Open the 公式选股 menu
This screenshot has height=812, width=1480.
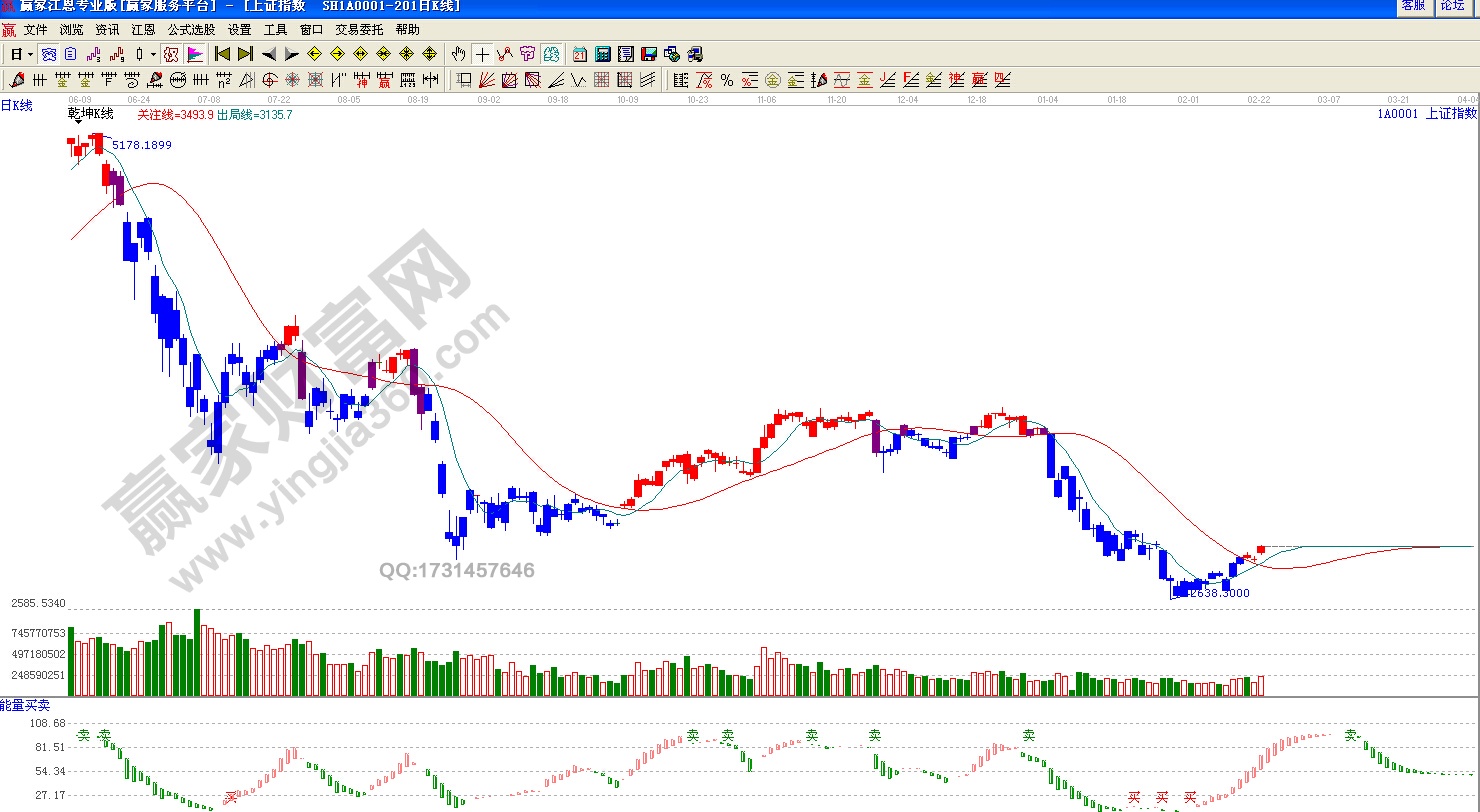tap(191, 30)
